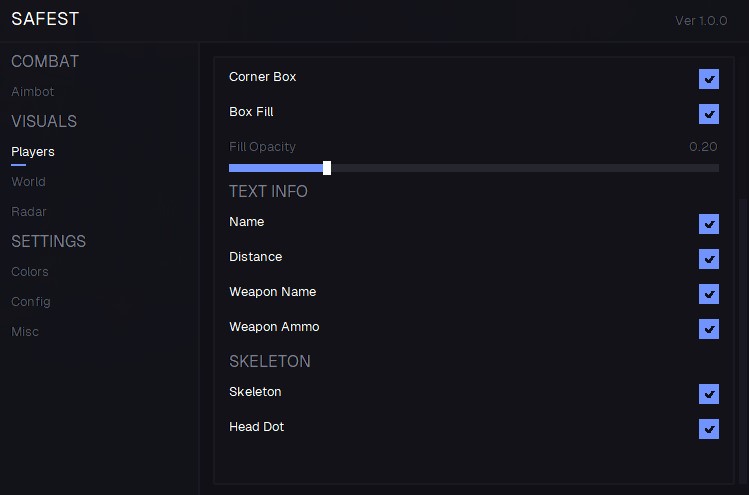The width and height of the screenshot is (749, 495).
Task: Uncheck the Head Dot checkbox
Action: tap(709, 429)
